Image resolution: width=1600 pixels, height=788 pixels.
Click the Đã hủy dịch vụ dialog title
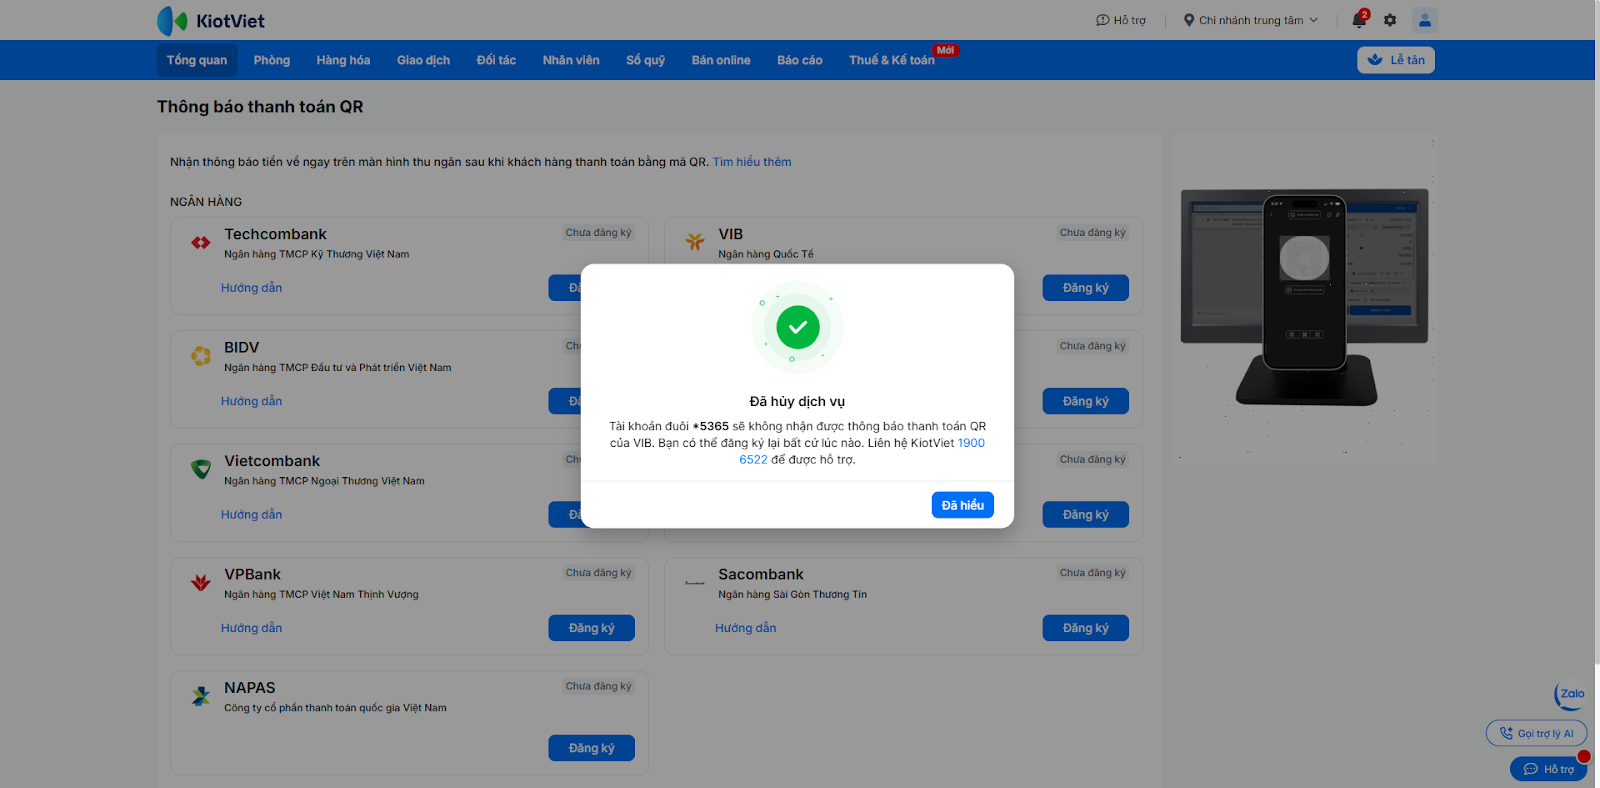coord(798,402)
